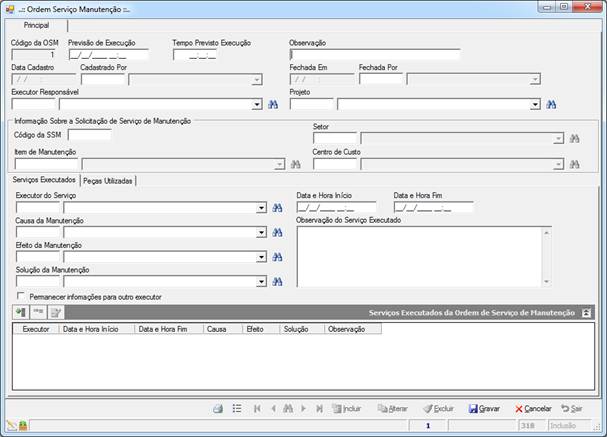The width and height of the screenshot is (607, 437).
Task: Click the add service row icon
Action: point(21,312)
